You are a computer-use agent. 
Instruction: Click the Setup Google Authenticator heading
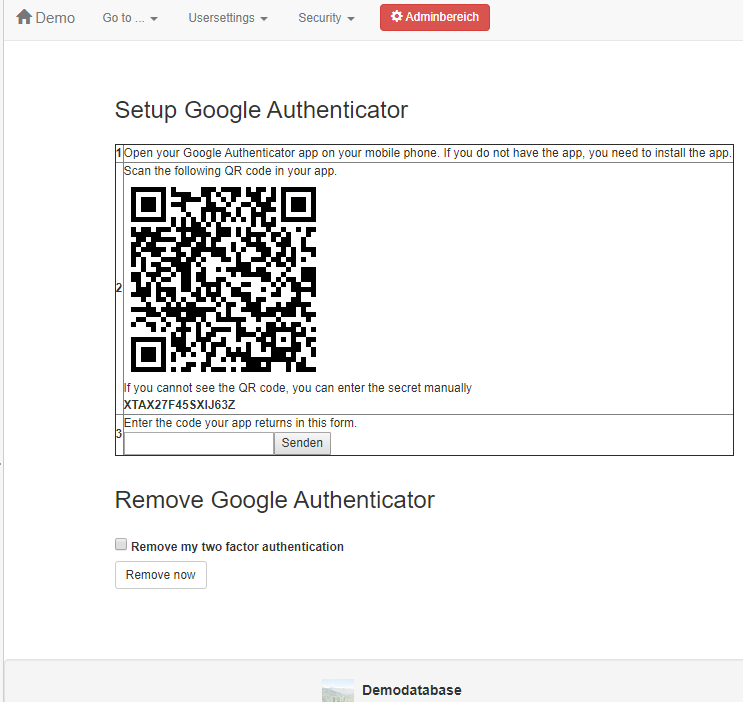pyautogui.click(x=261, y=110)
